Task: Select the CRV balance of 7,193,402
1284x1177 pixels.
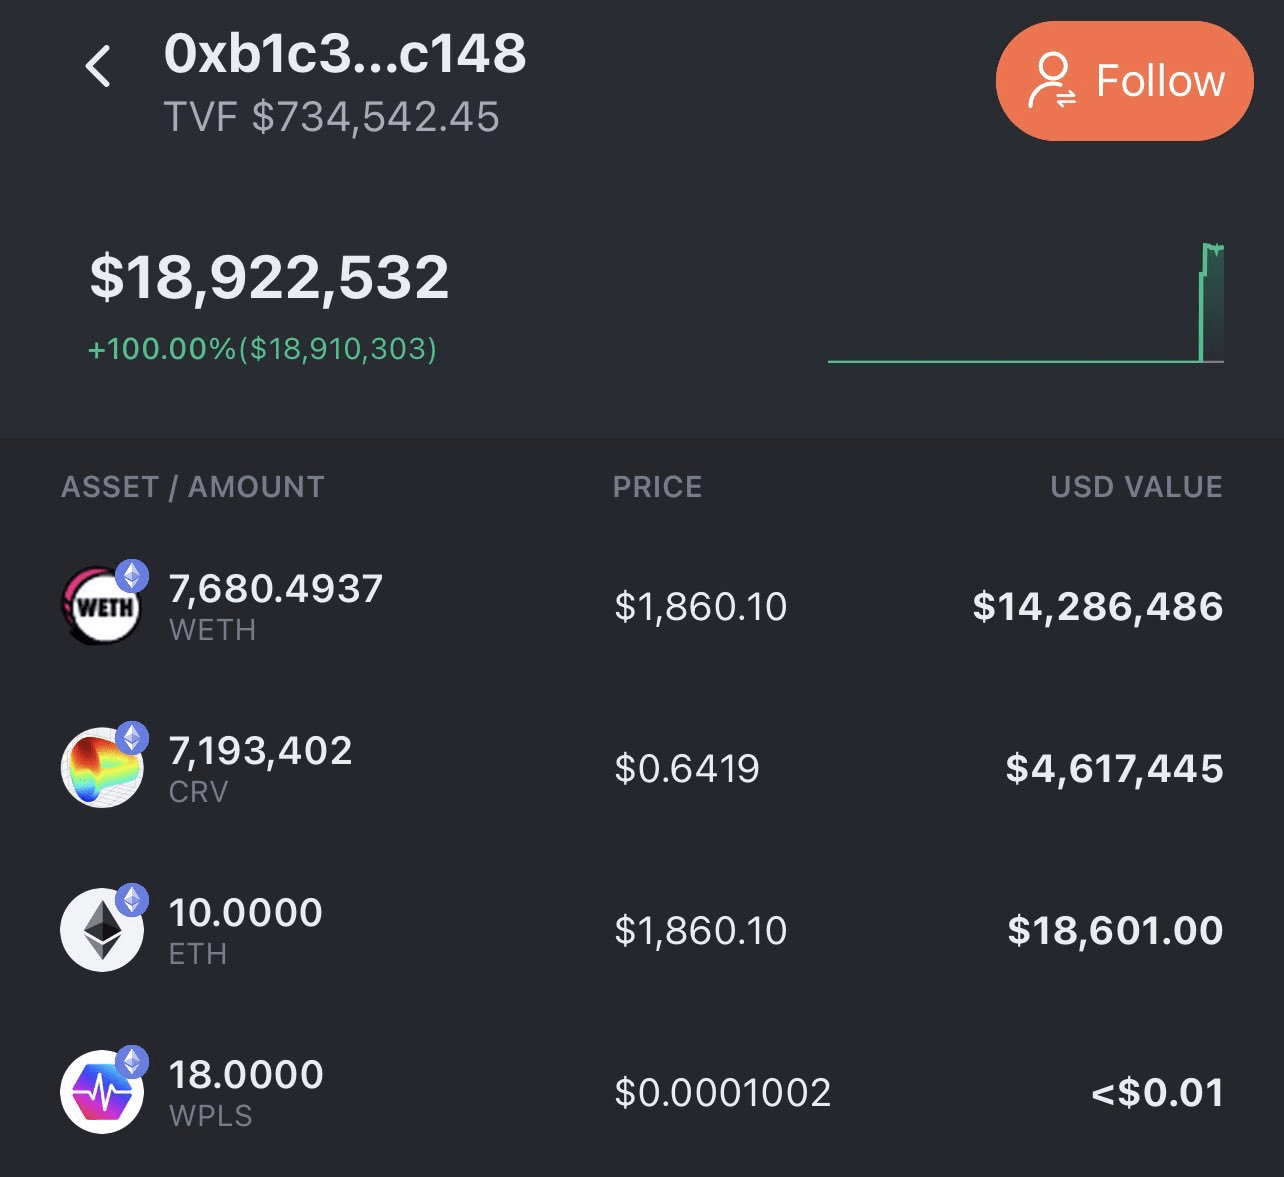Action: [260, 750]
